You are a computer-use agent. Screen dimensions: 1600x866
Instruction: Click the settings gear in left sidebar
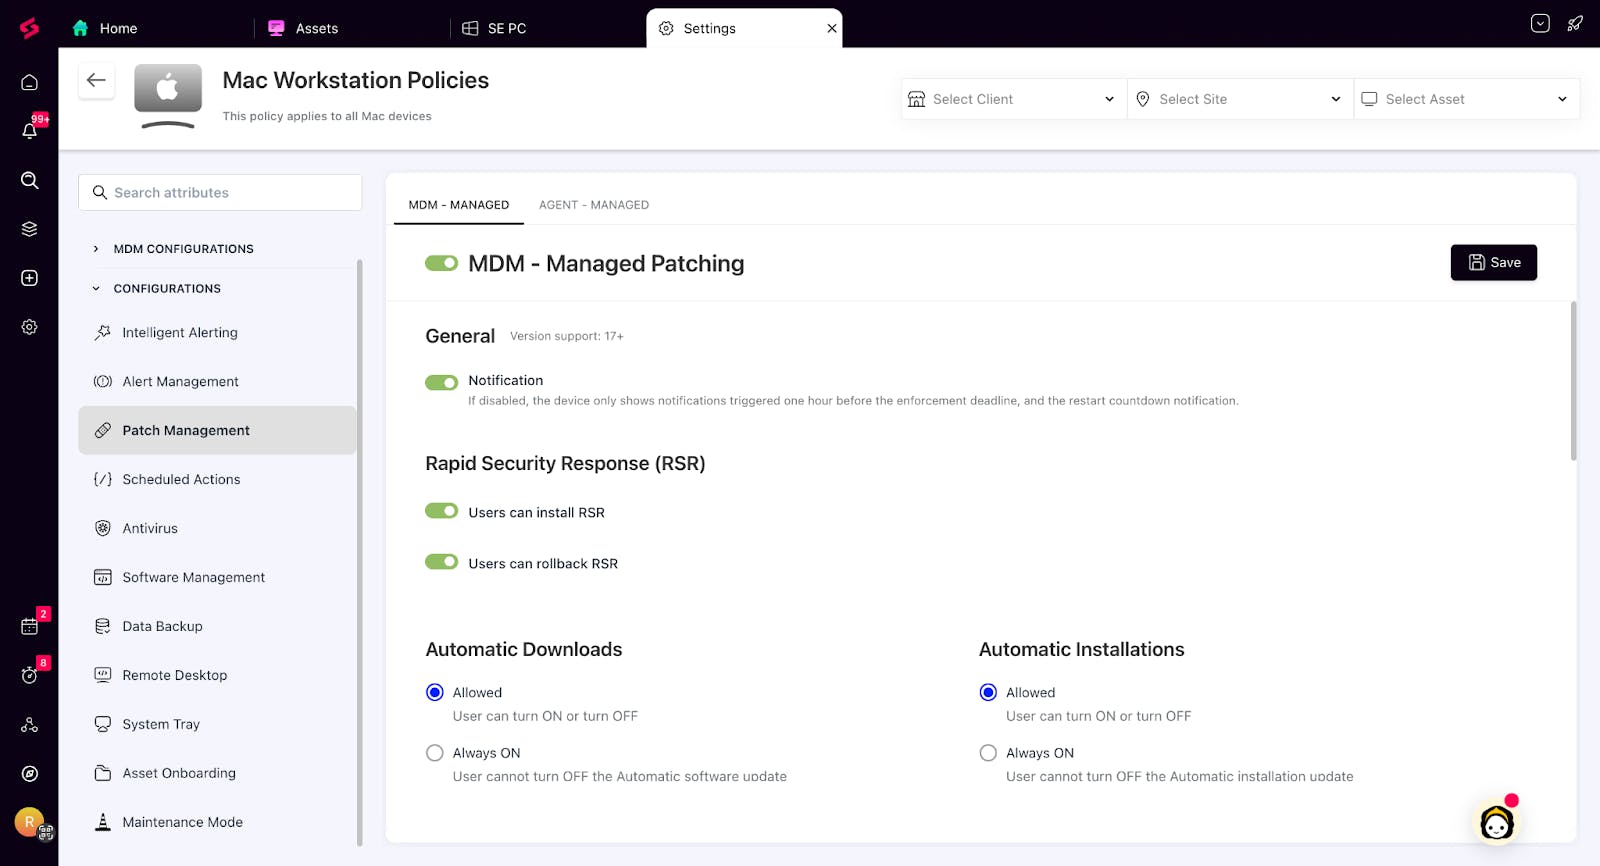(29, 327)
